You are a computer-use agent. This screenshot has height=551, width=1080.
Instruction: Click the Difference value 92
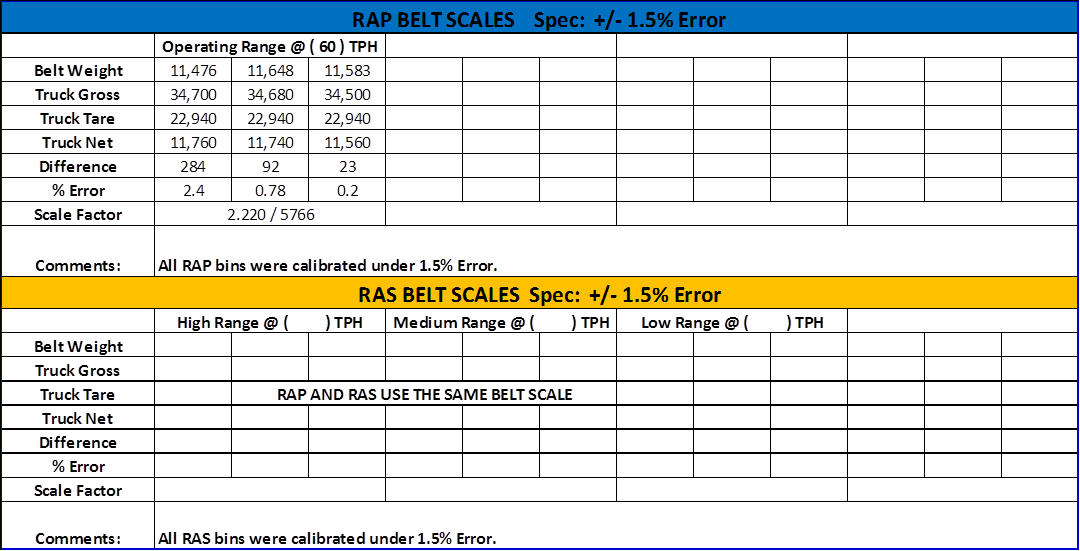coord(270,167)
